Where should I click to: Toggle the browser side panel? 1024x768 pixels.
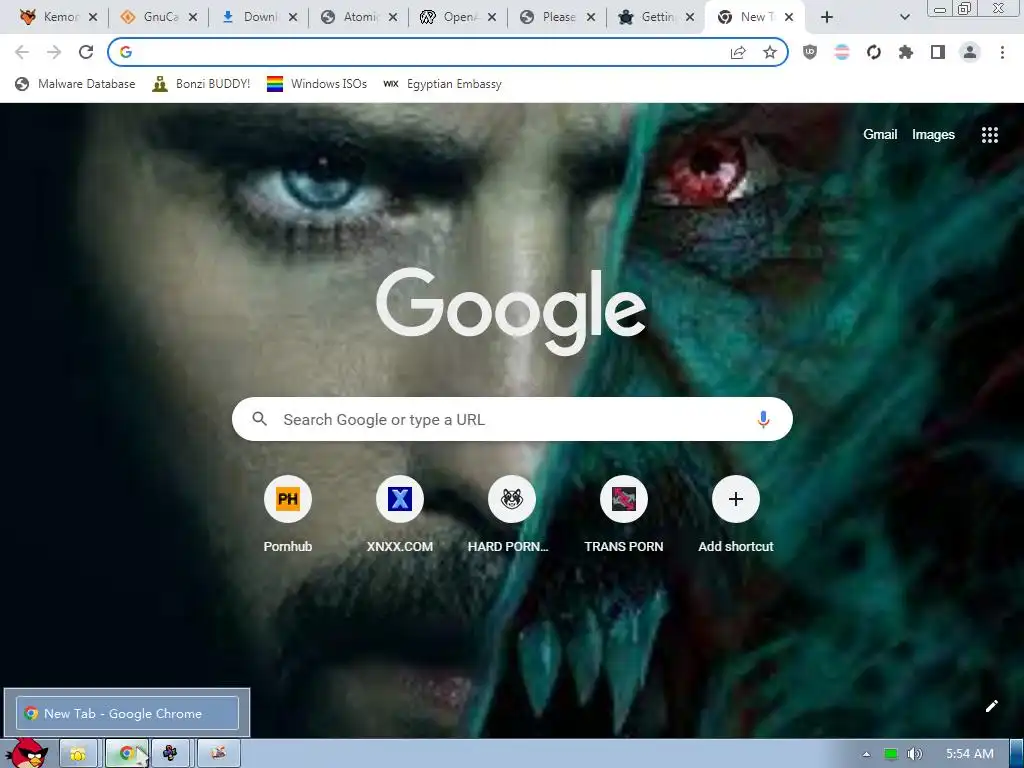pos(938,52)
